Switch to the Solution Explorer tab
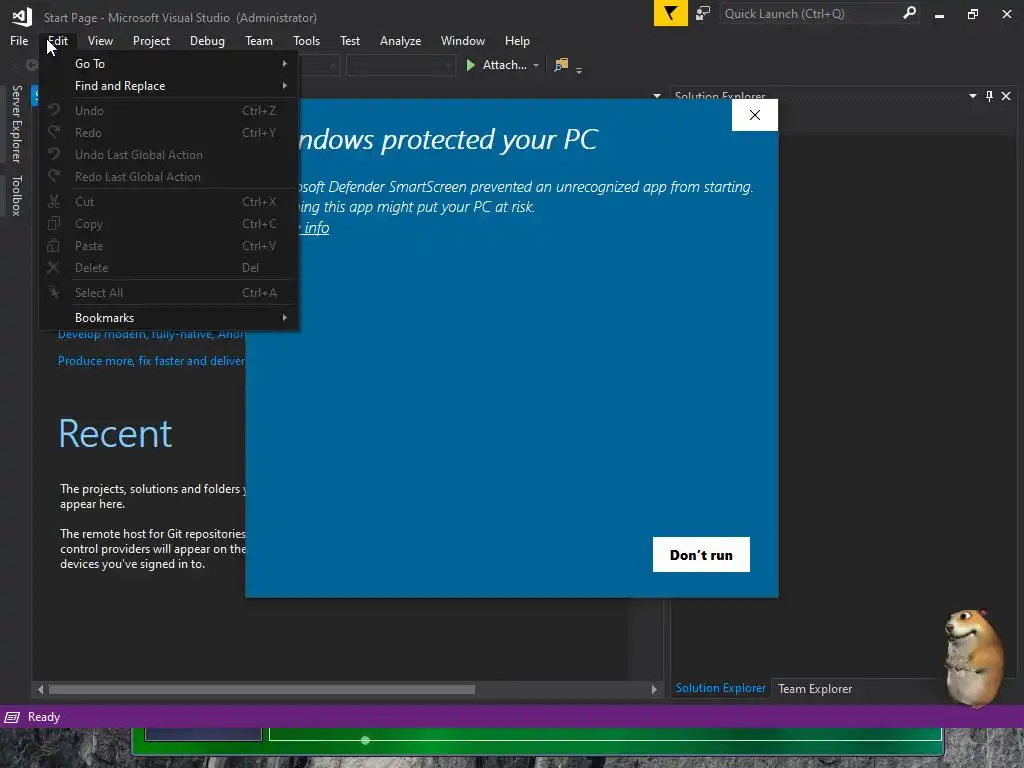This screenshot has height=768, width=1024. click(720, 688)
